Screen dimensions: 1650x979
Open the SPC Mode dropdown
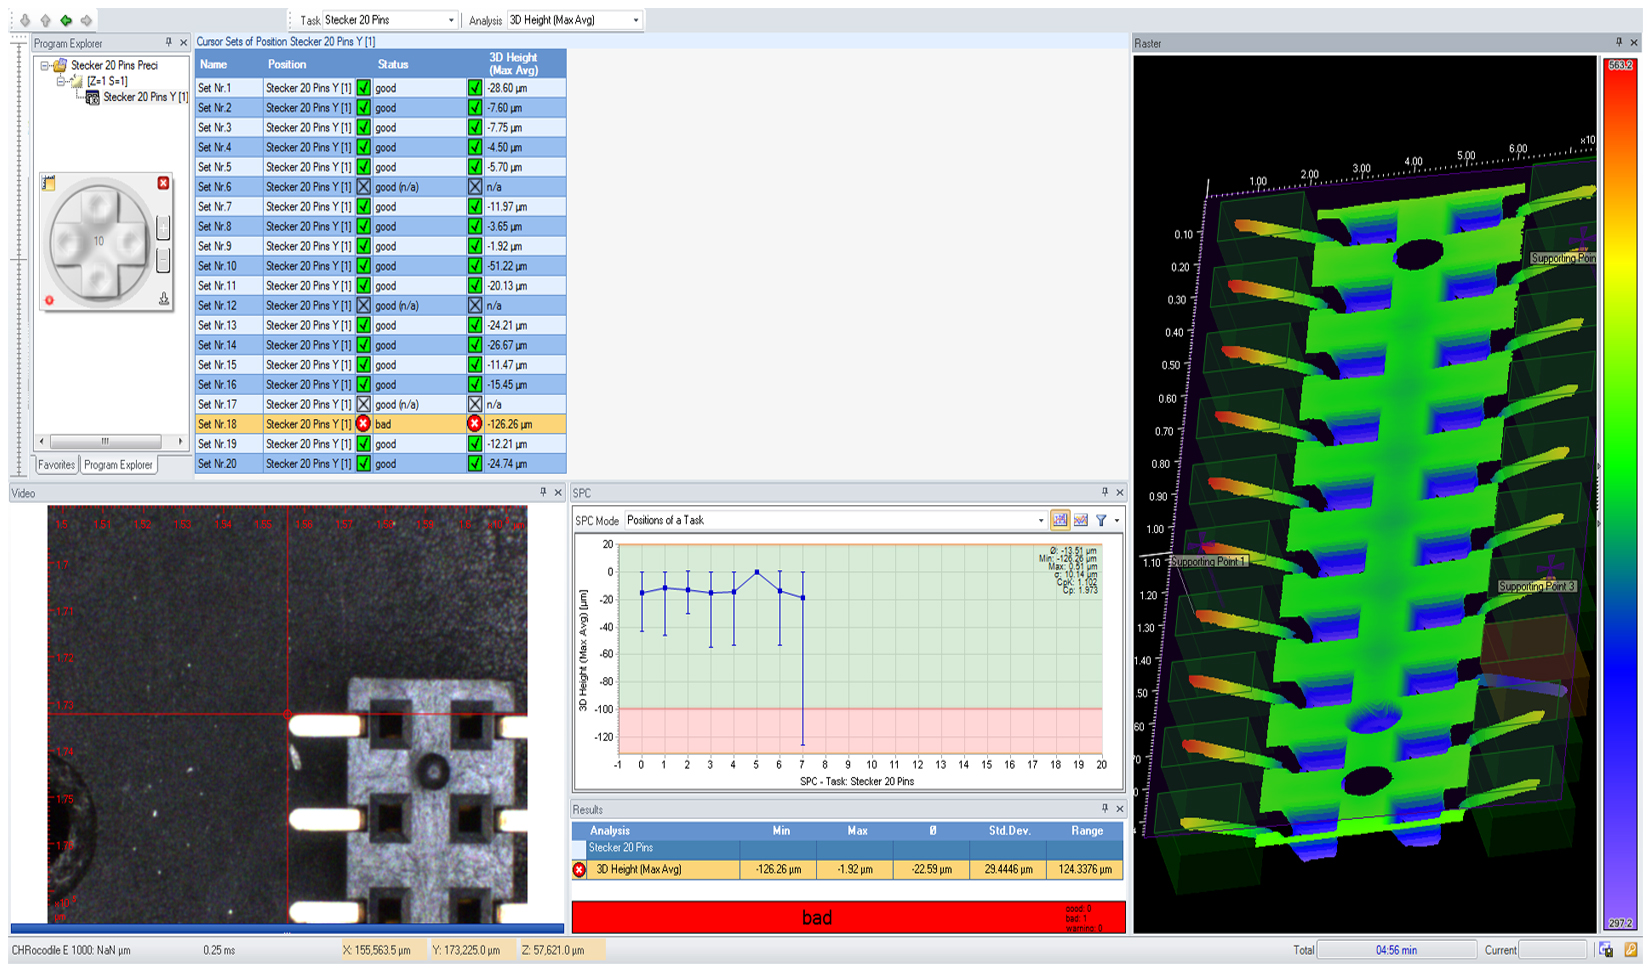[1041, 520]
